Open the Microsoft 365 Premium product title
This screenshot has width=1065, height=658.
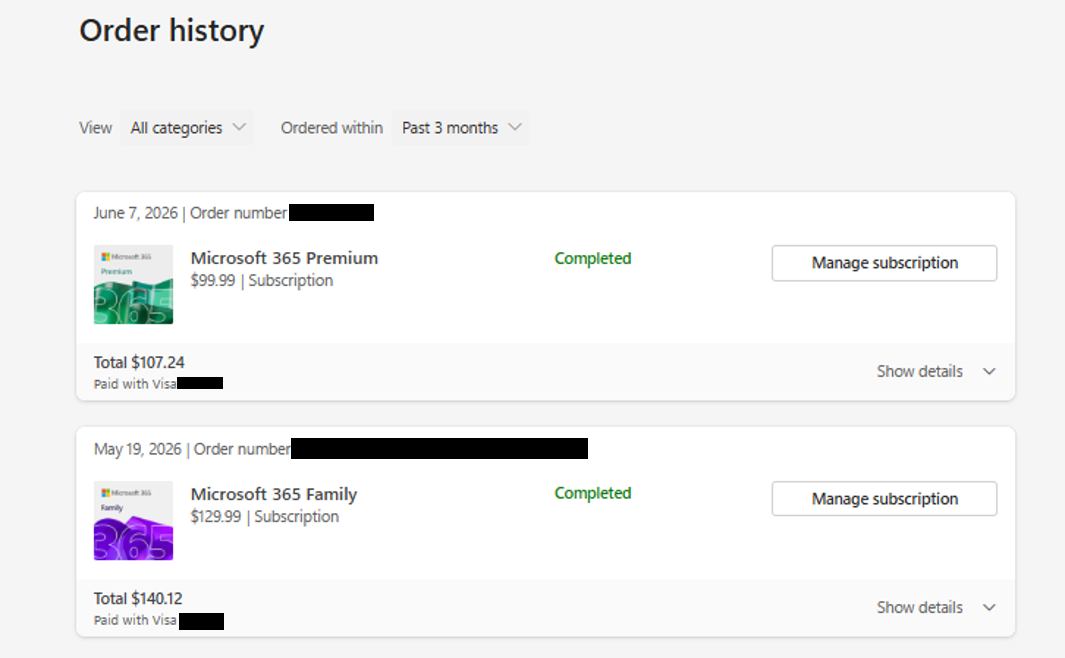click(x=284, y=258)
